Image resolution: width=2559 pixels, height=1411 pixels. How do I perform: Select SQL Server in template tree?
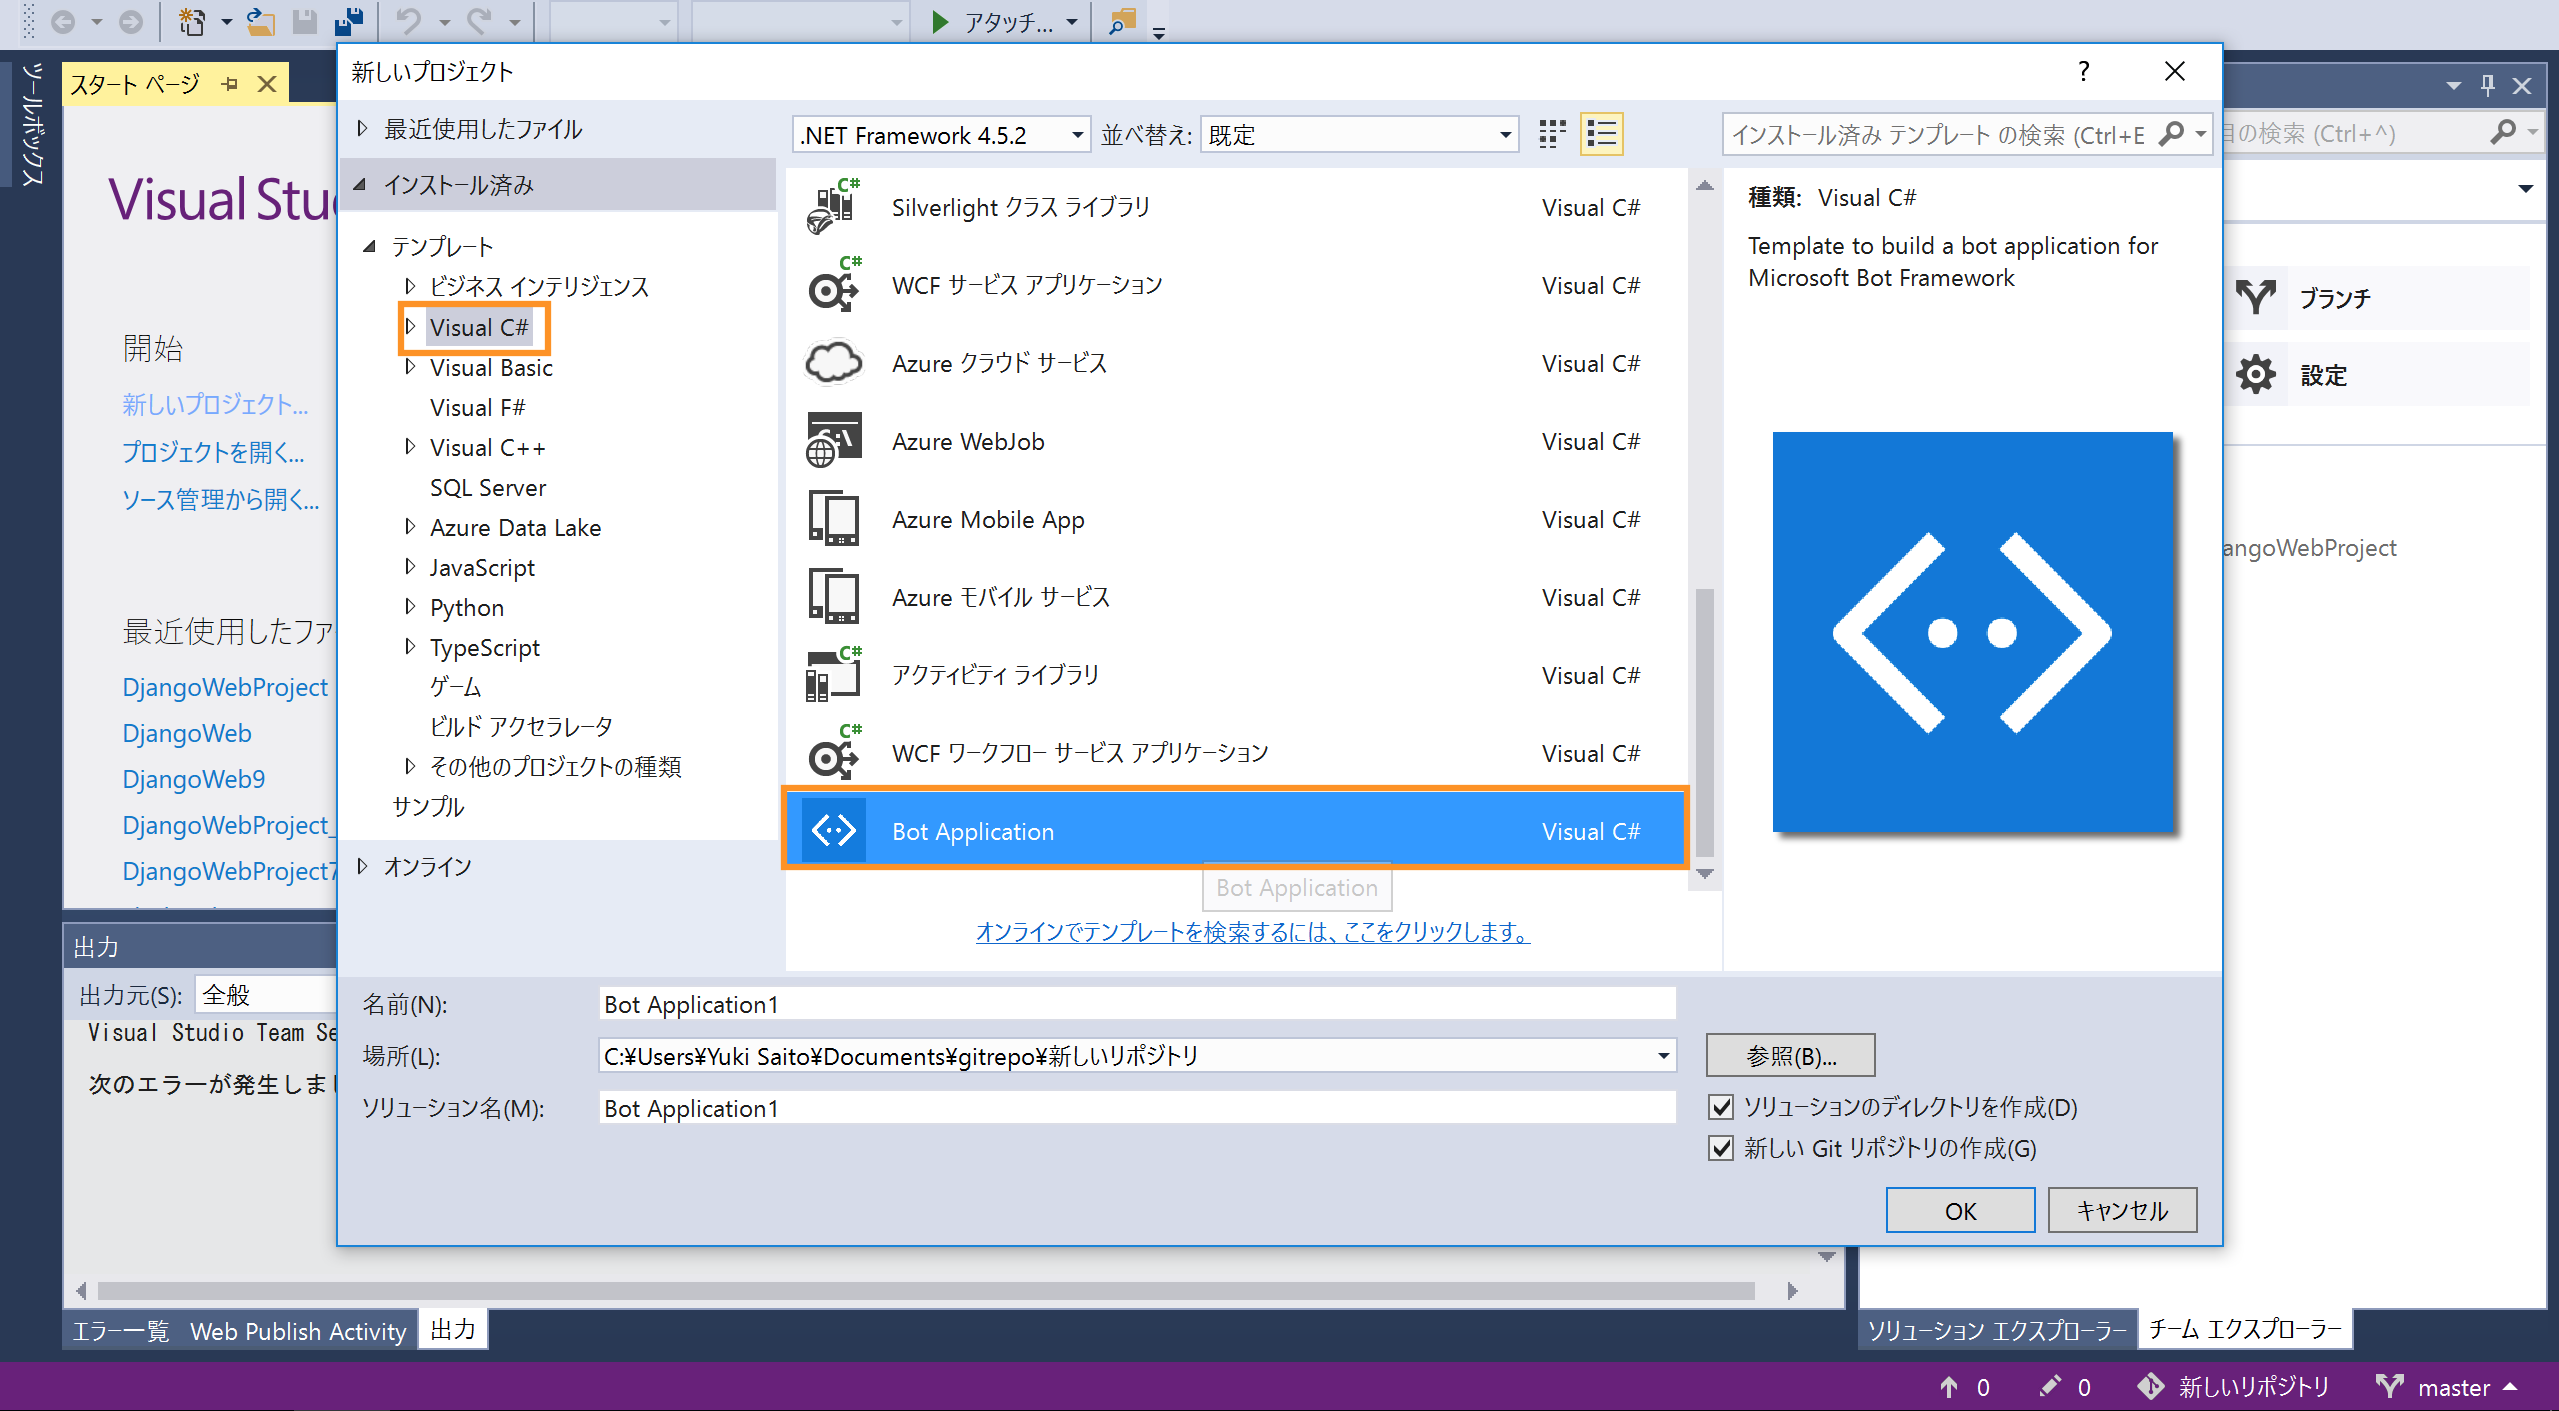pos(488,487)
